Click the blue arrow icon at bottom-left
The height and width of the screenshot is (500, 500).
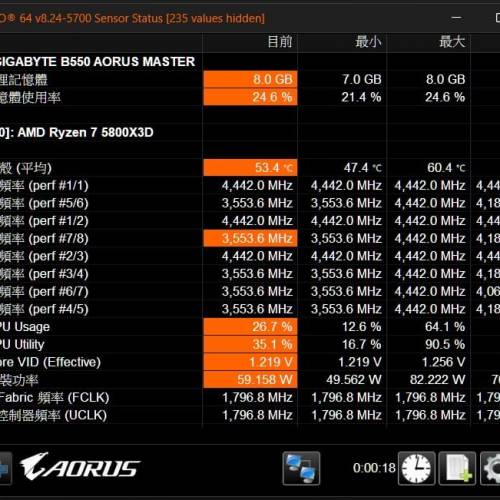pyautogui.click(x=5, y=468)
